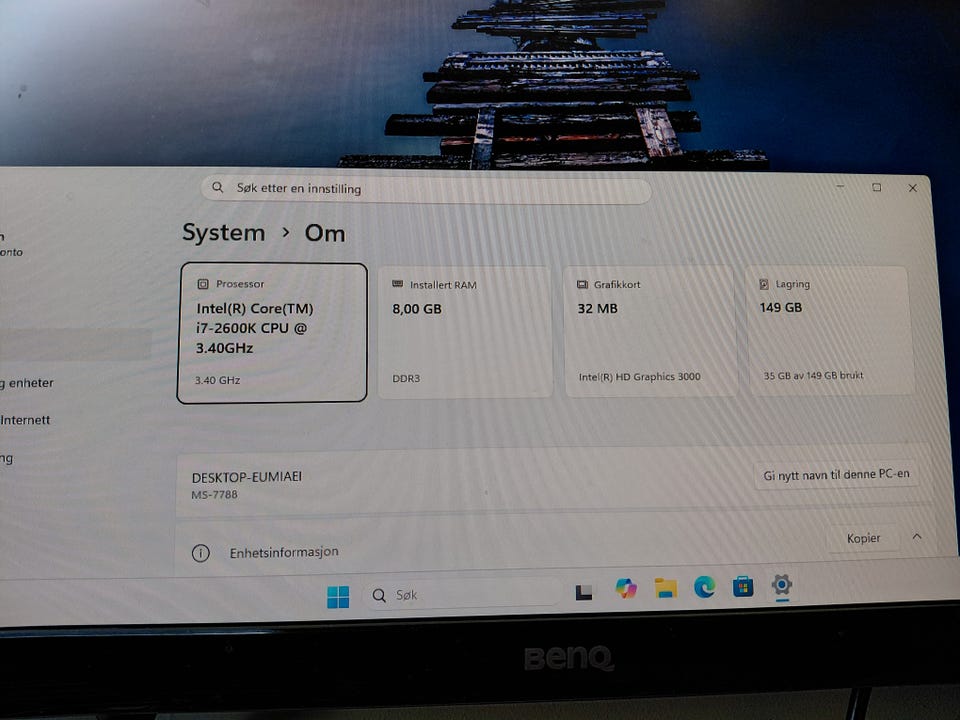Click the Prosessor chip icon
Viewport: 960px width, 720px height.
(x=203, y=284)
